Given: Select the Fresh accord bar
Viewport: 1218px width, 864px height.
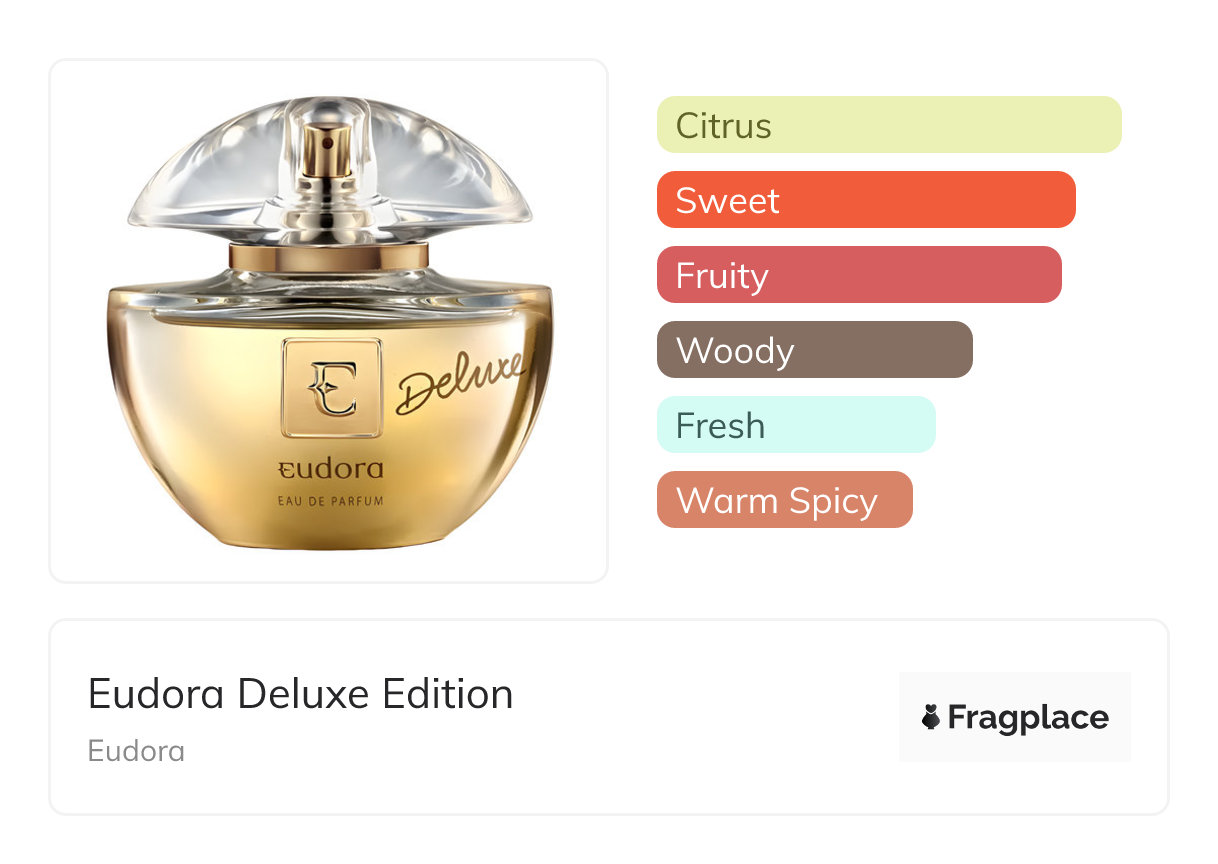Looking at the screenshot, I should point(795,425).
